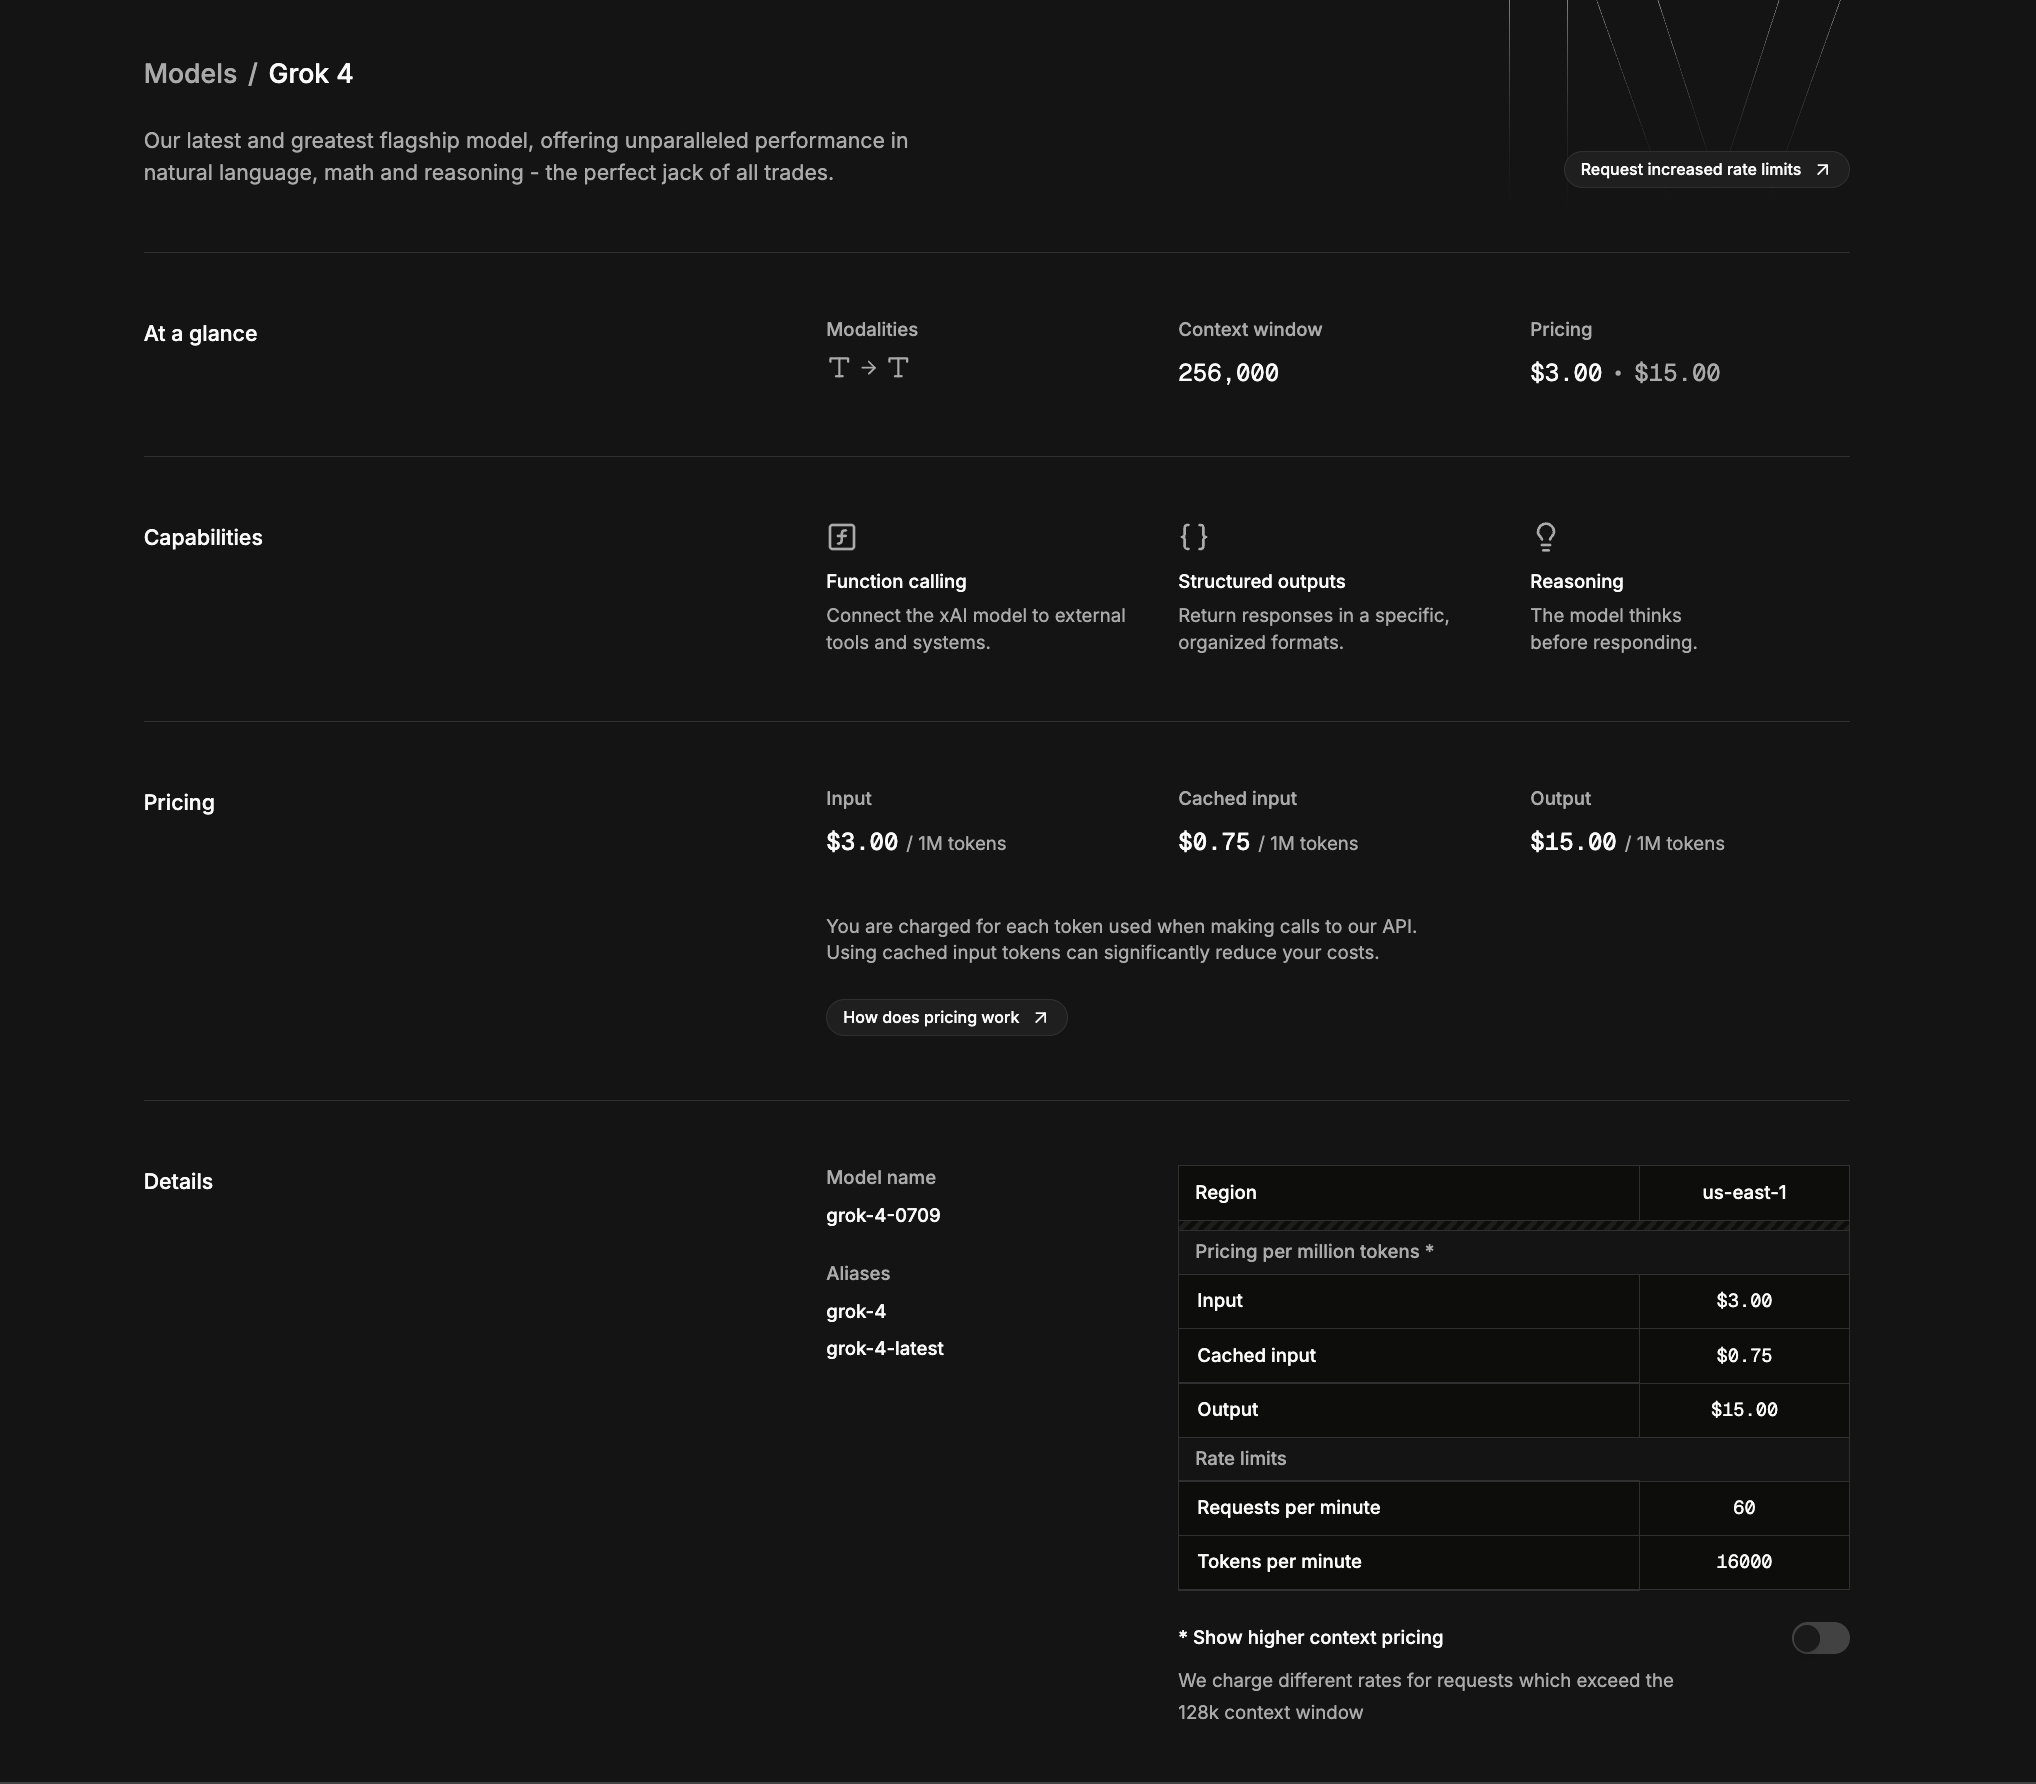2036x1784 pixels.
Task: Click Requests per minute value 60
Action: 1744,1507
